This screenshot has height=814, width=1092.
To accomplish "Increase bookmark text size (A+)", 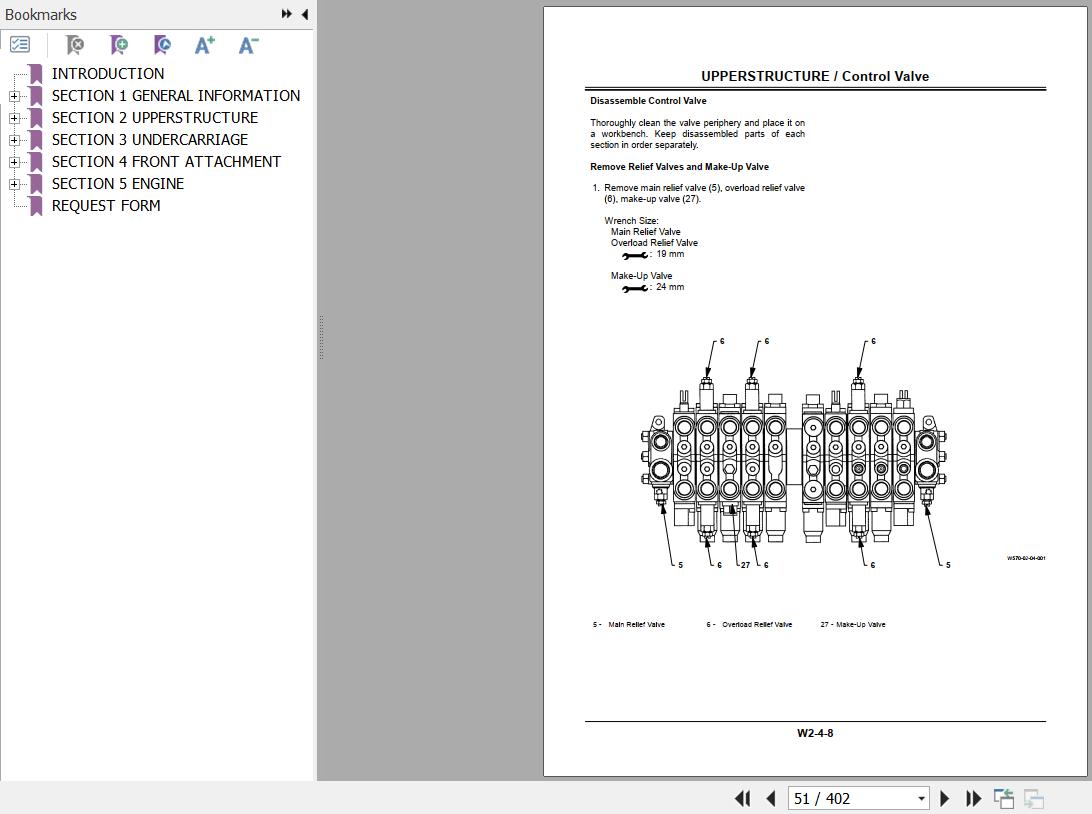I will tap(205, 45).
